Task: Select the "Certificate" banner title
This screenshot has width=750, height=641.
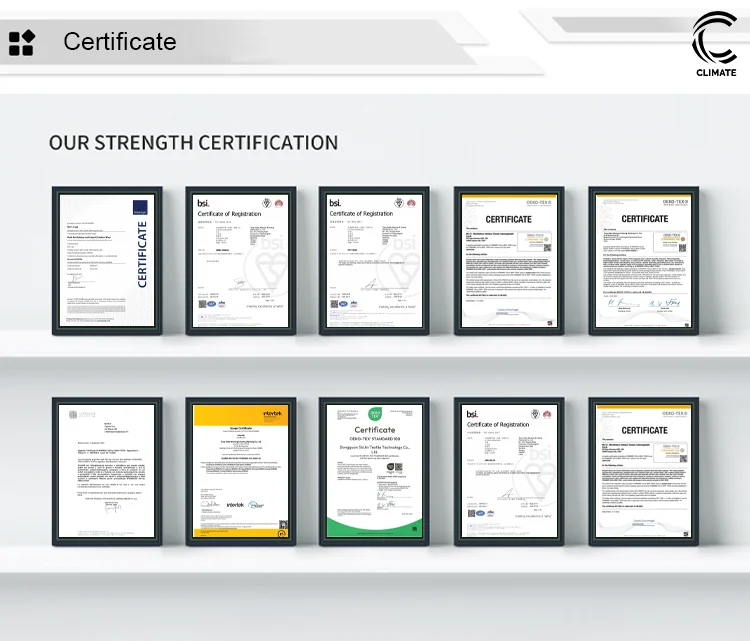Action: 120,42
